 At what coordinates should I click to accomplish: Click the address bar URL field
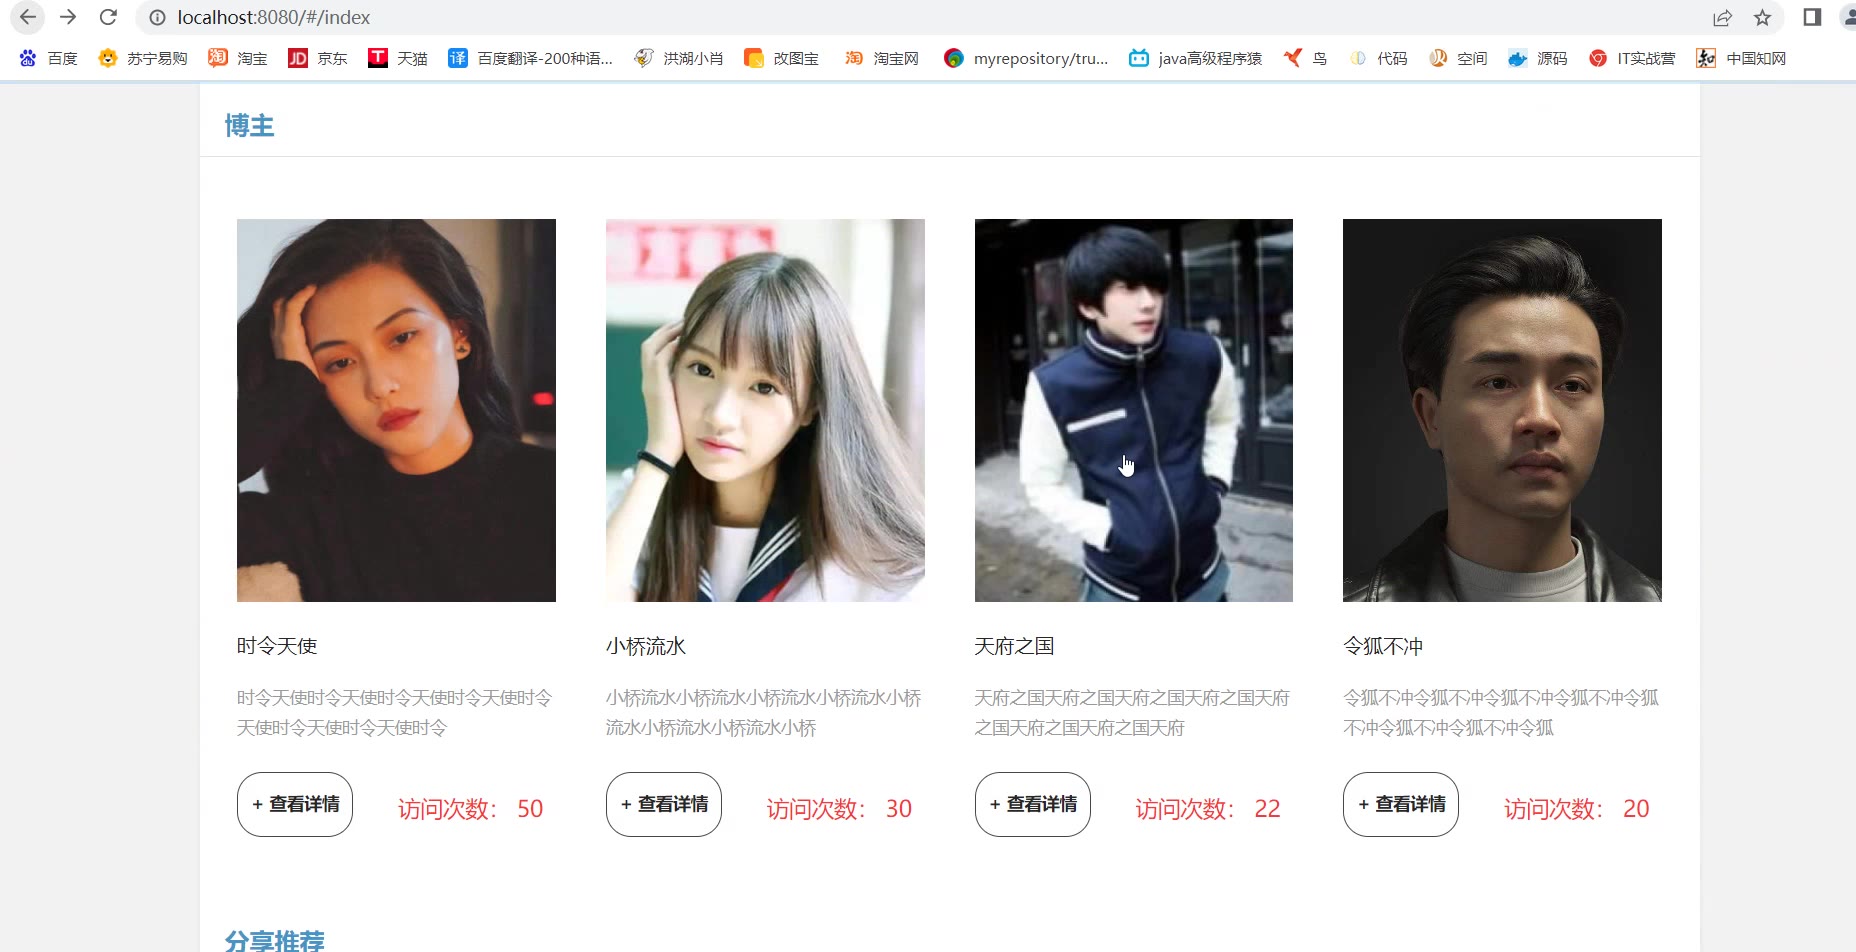(900, 17)
